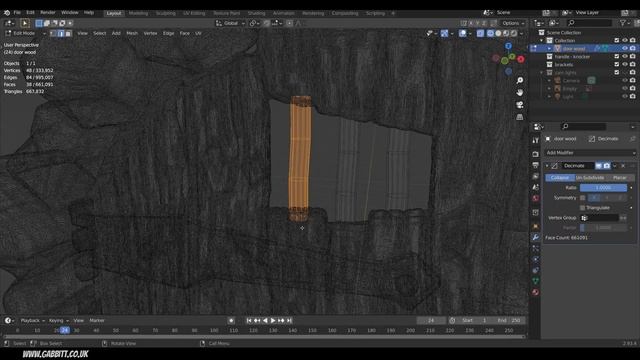Screen dimensions: 640x360
Task: Open the Object Data mesh properties tab
Action: click(x=536, y=281)
